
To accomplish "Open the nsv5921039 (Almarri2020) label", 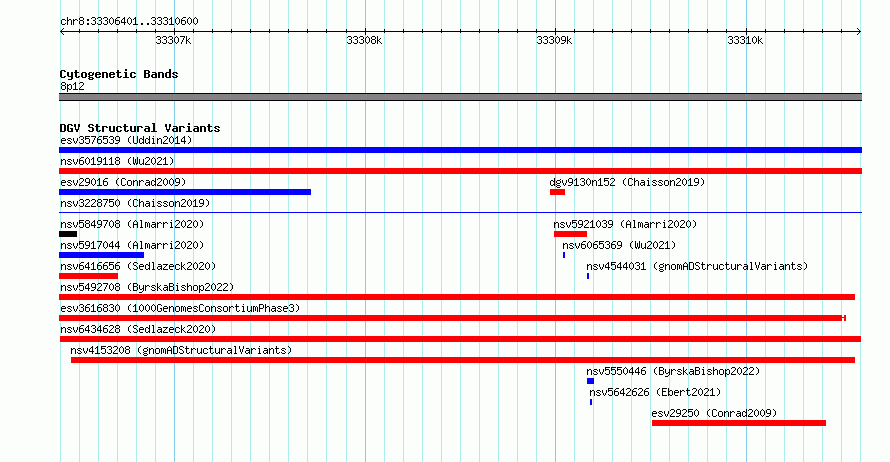I will pyautogui.click(x=625, y=224).
